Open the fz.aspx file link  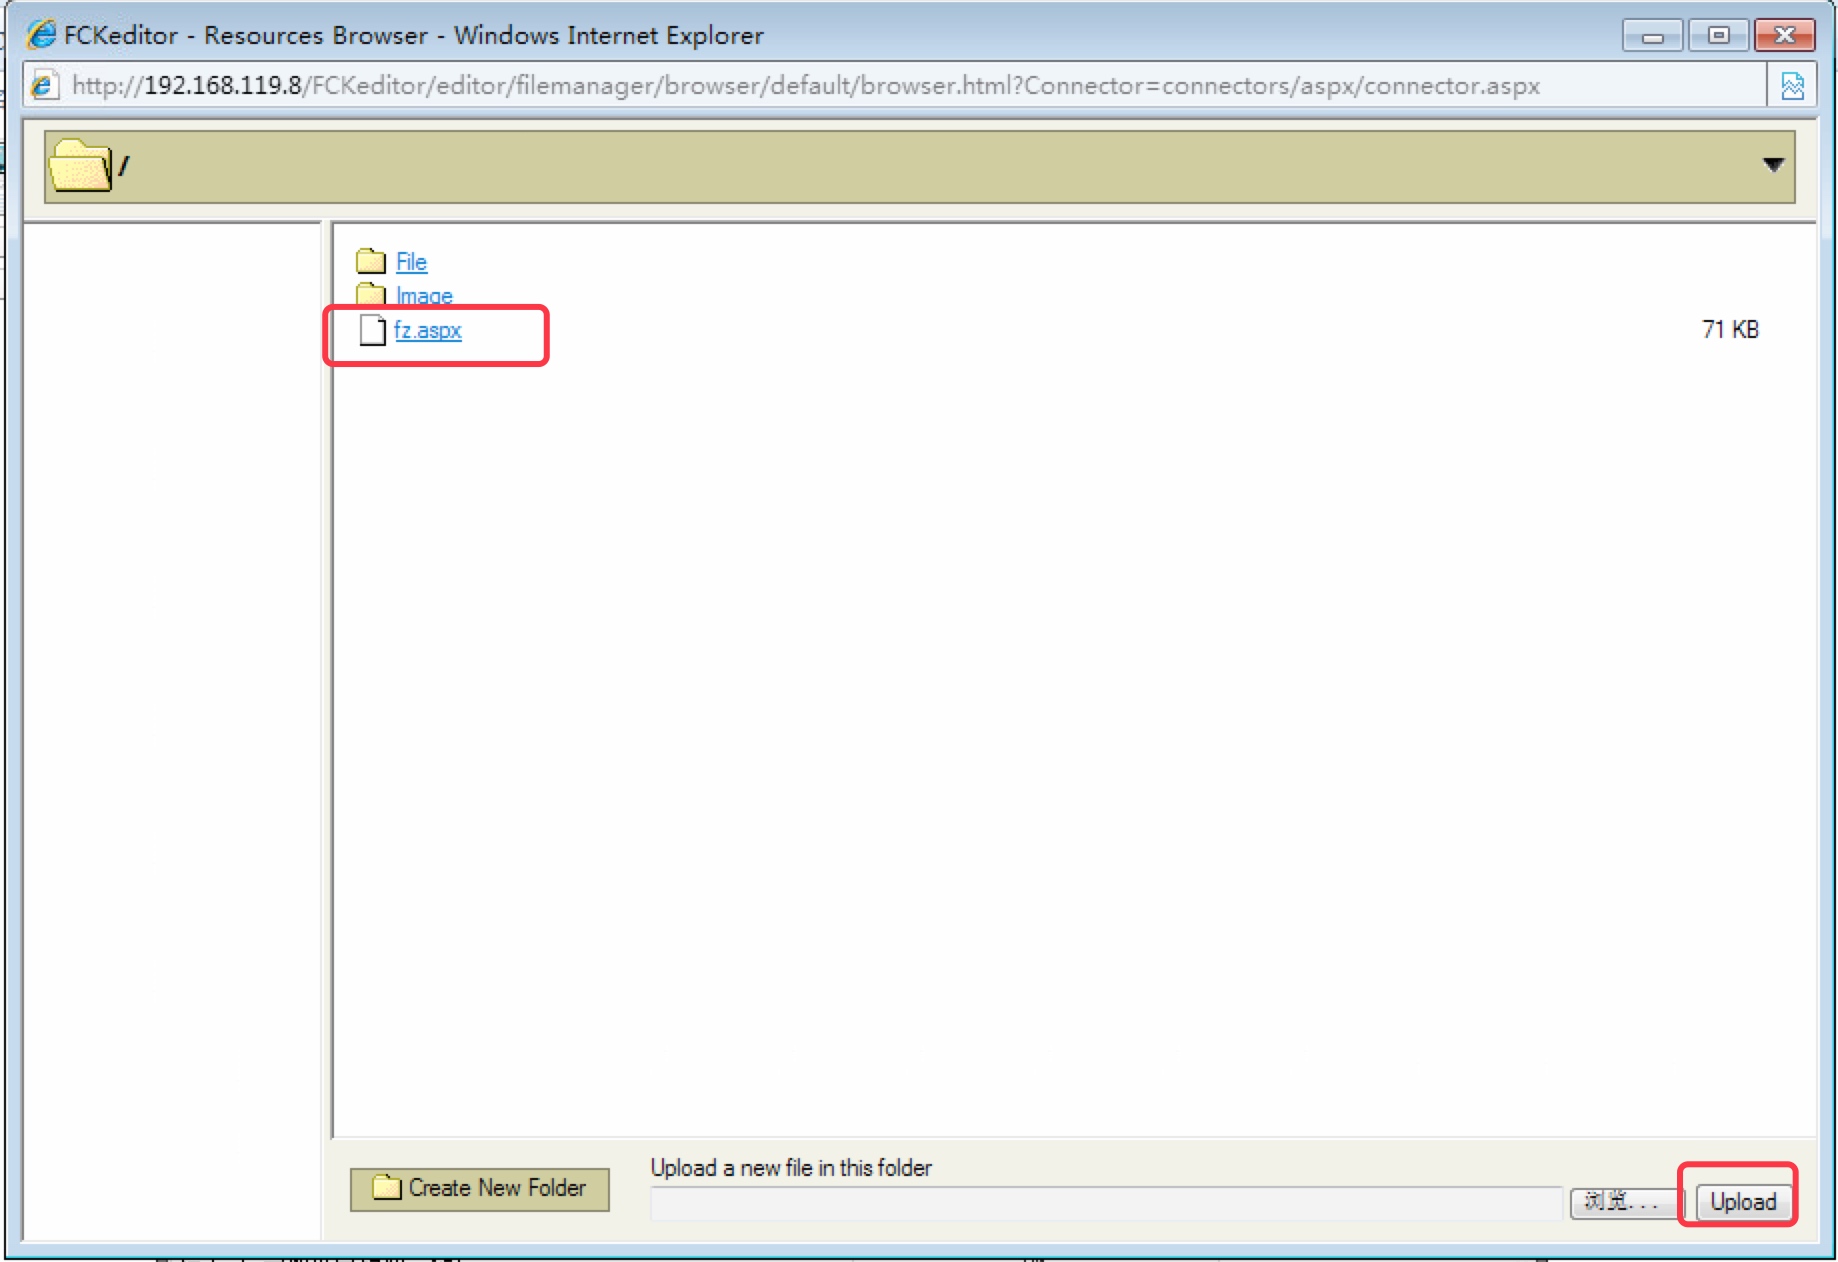427,330
